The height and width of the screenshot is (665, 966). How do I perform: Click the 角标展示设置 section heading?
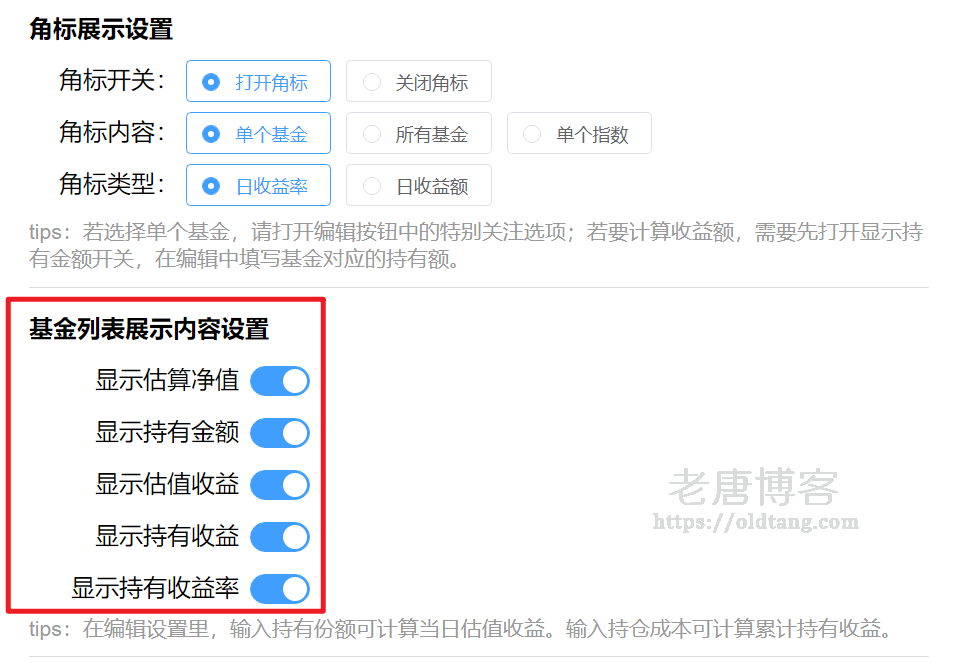coord(101,29)
